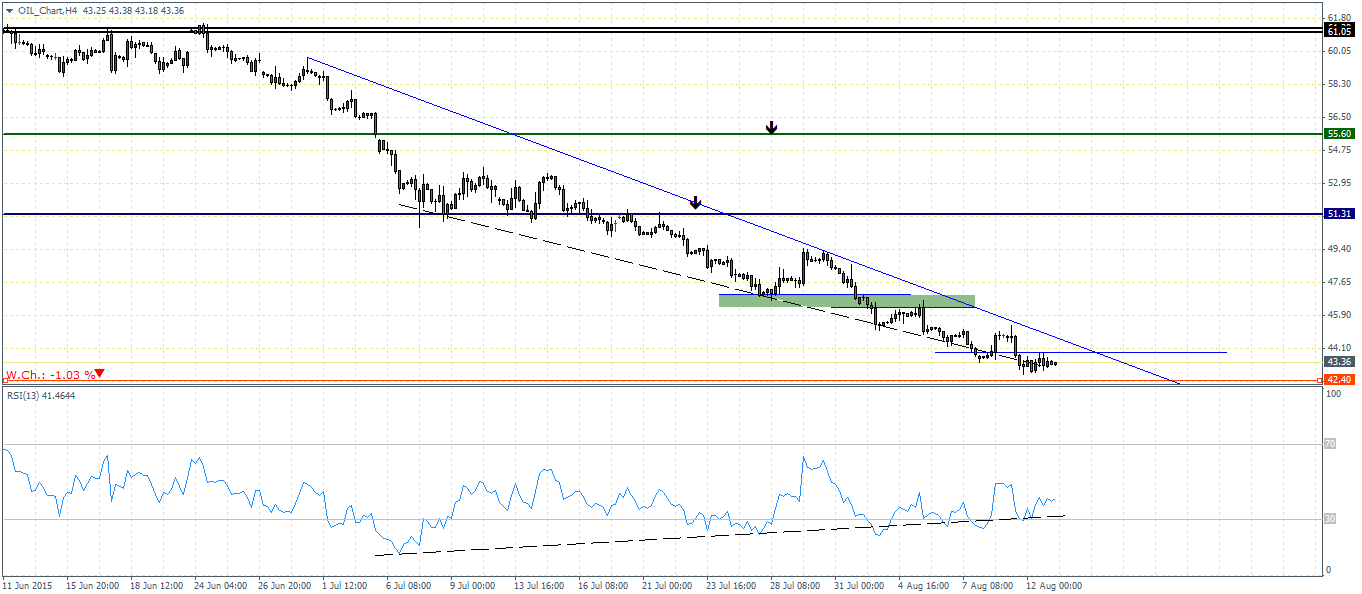Click the down arrow marker near 51.31 line
The height and width of the screenshot is (594, 1362).
(696, 203)
